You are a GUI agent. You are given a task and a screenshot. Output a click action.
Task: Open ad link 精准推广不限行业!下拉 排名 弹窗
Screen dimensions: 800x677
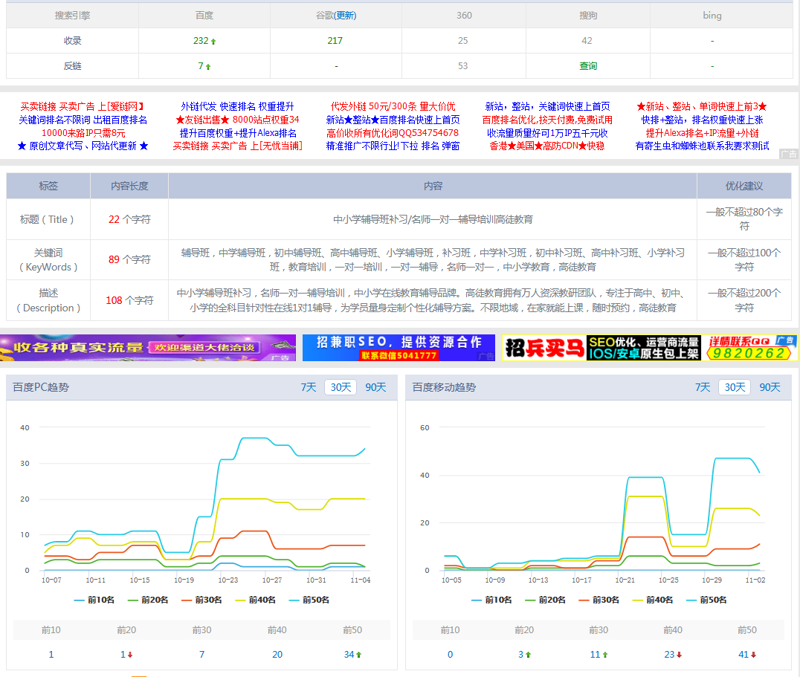[393, 146]
